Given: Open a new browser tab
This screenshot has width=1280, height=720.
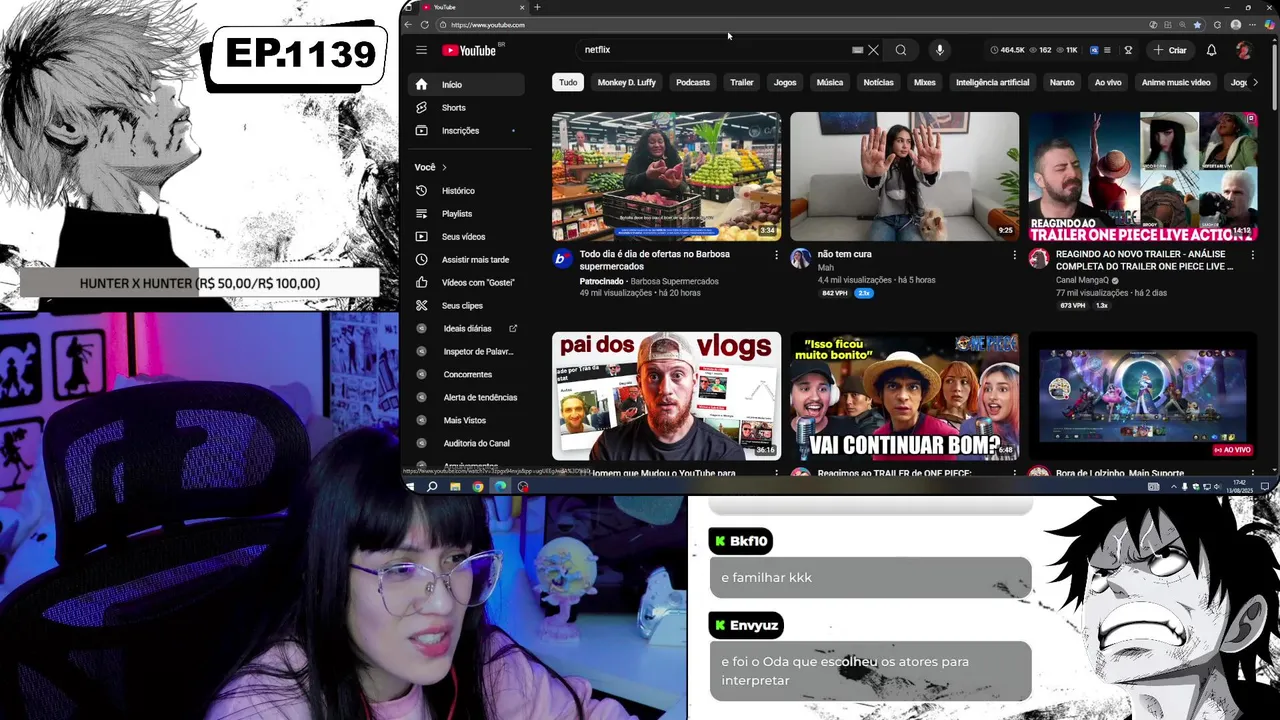Looking at the screenshot, I should (x=537, y=7).
